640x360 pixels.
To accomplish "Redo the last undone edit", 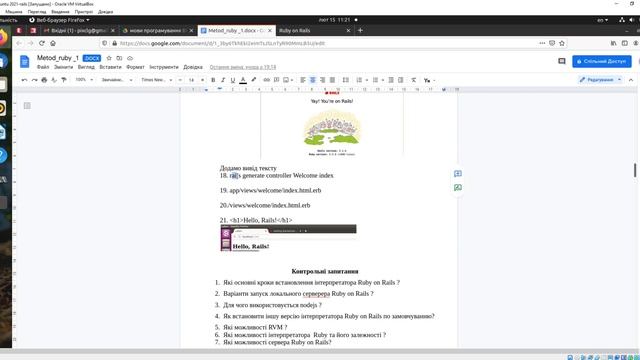I will (x=34, y=80).
